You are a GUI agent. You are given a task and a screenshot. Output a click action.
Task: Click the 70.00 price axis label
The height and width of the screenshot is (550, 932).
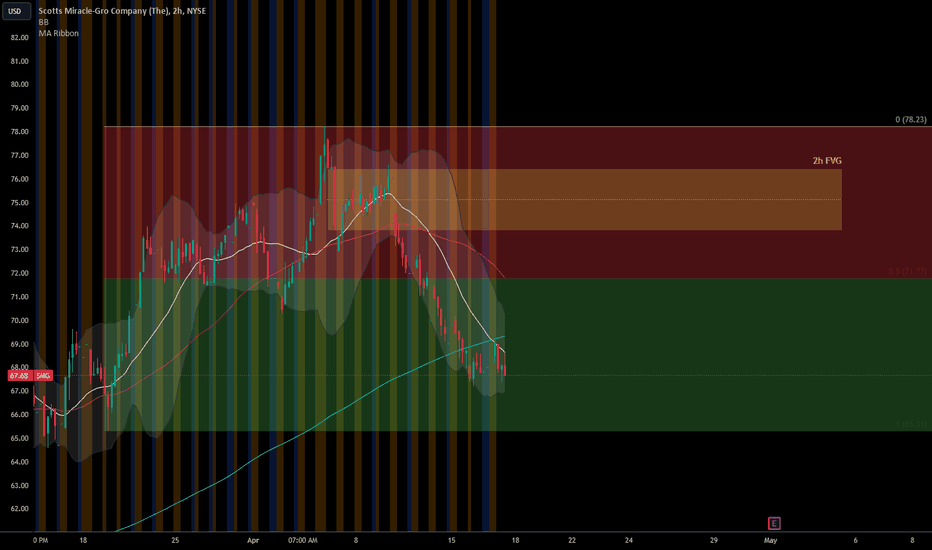point(20,320)
